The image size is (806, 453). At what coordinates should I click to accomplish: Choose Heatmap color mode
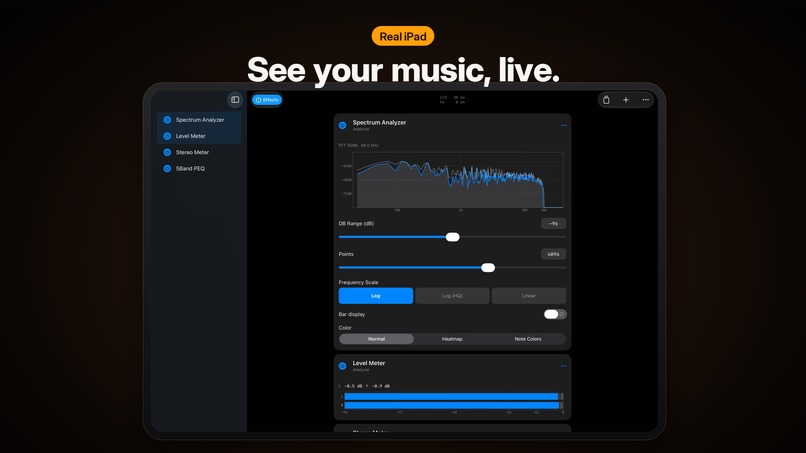(452, 339)
